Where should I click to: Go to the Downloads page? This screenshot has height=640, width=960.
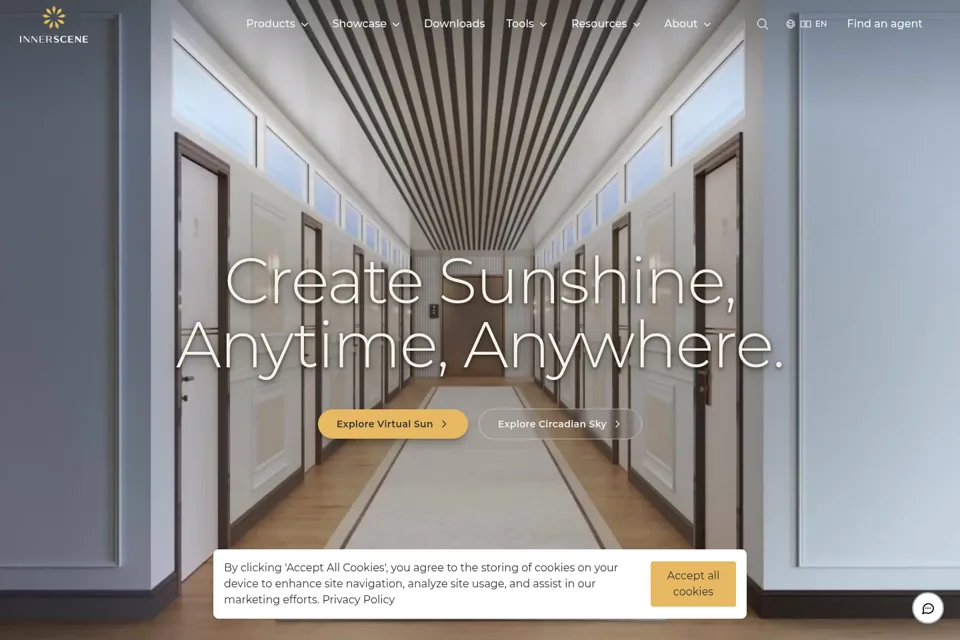click(454, 24)
